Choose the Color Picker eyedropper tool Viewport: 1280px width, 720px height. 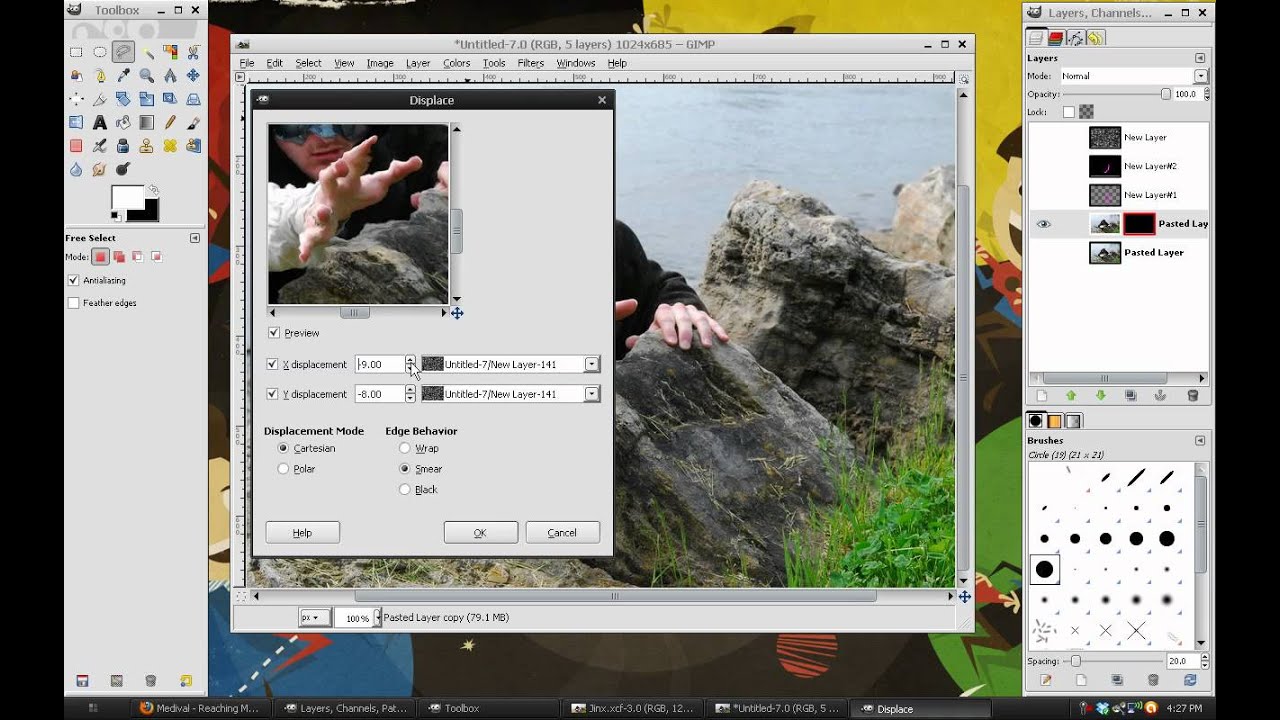123,75
